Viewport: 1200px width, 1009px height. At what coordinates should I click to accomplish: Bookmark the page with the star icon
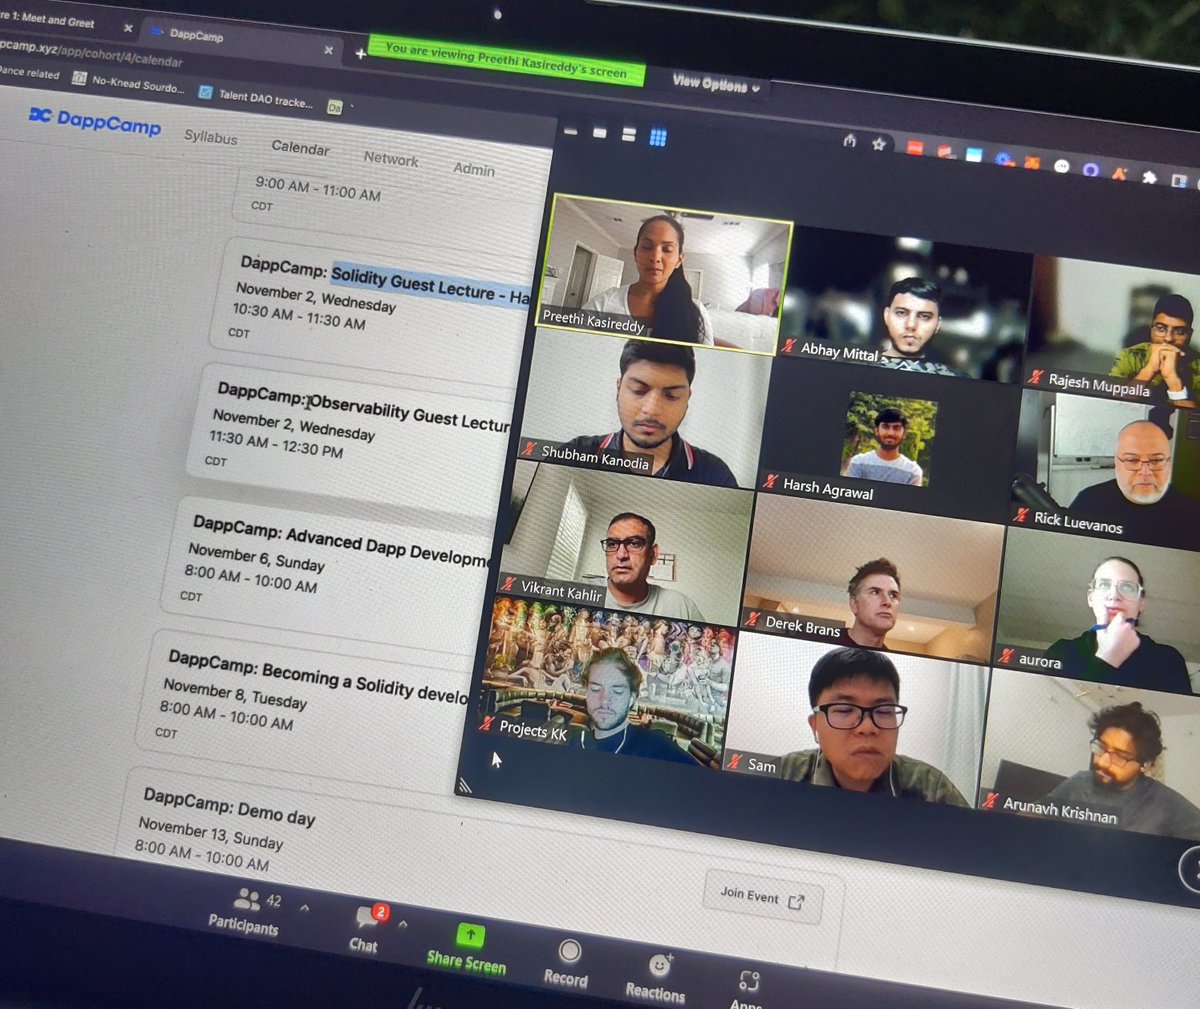pos(879,144)
